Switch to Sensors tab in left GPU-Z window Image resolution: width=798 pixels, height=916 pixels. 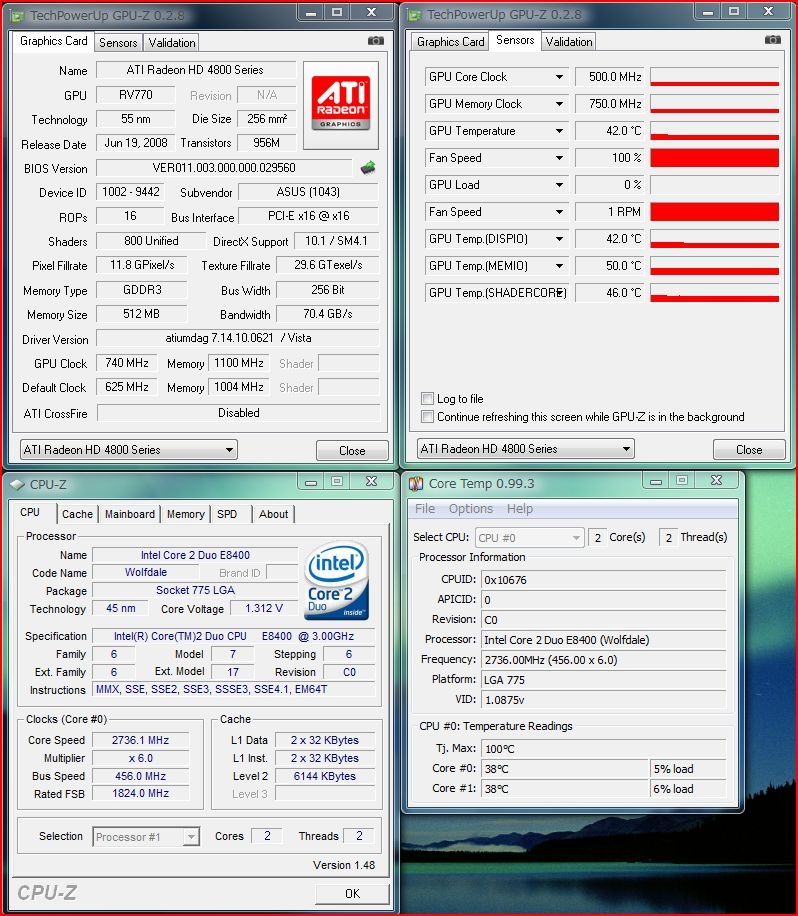[118, 43]
